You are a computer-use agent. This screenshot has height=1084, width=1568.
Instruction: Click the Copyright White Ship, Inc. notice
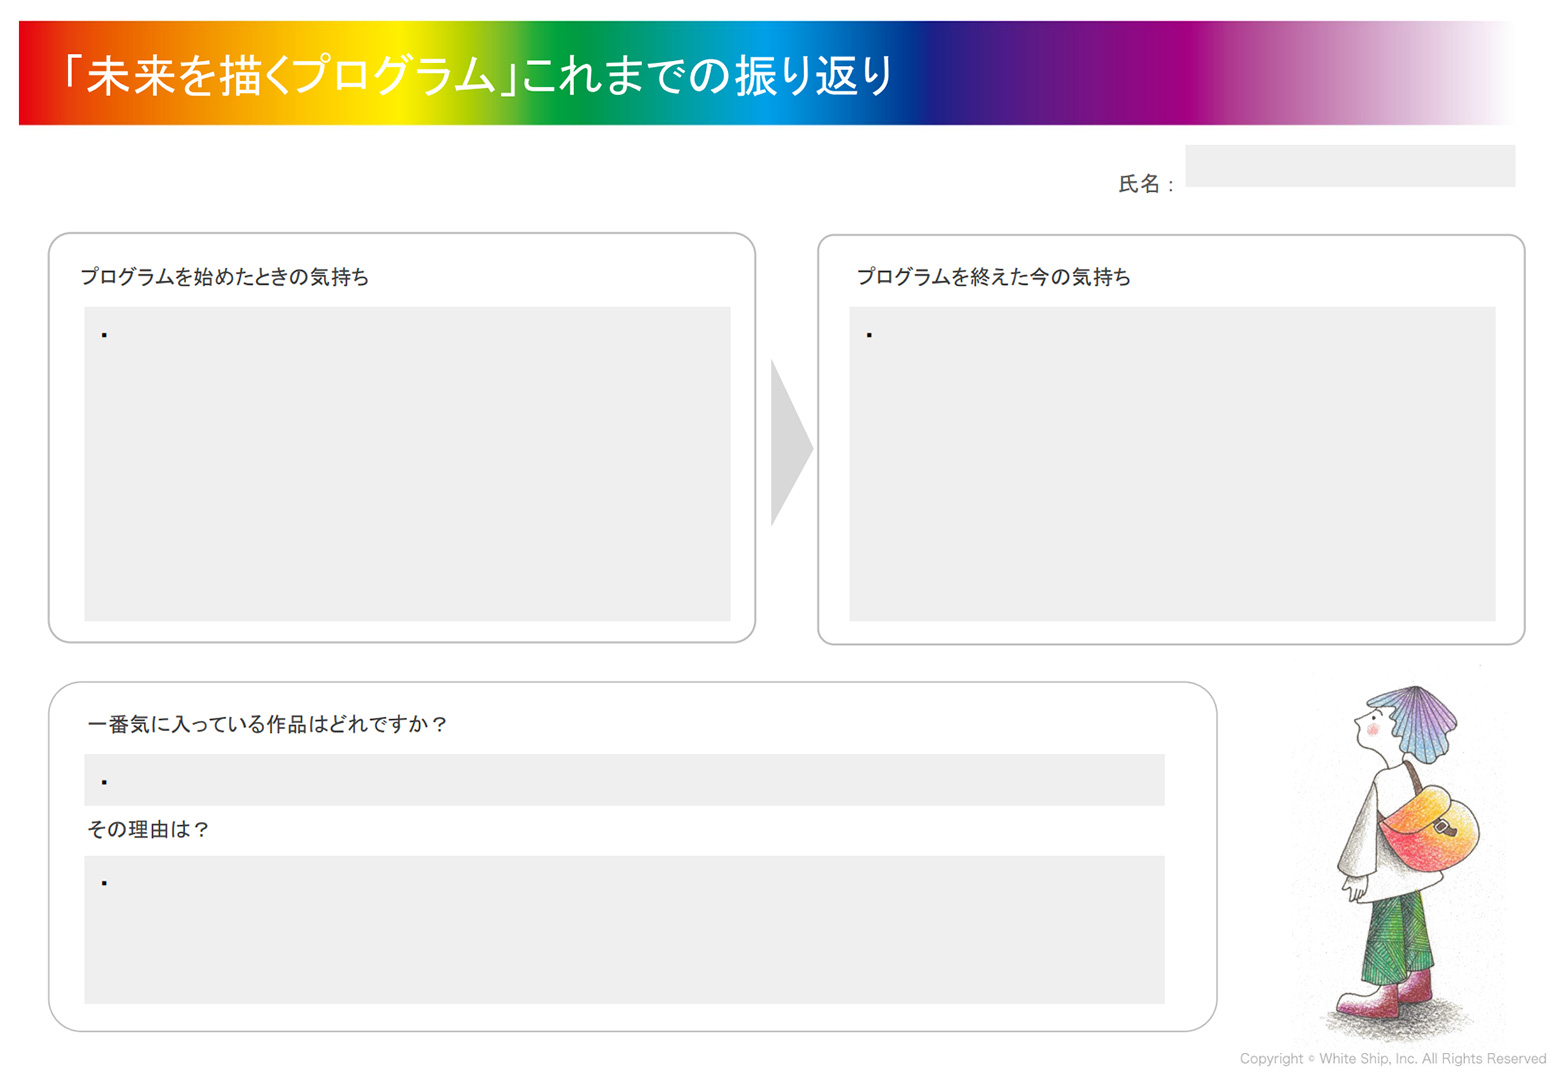(1392, 1058)
